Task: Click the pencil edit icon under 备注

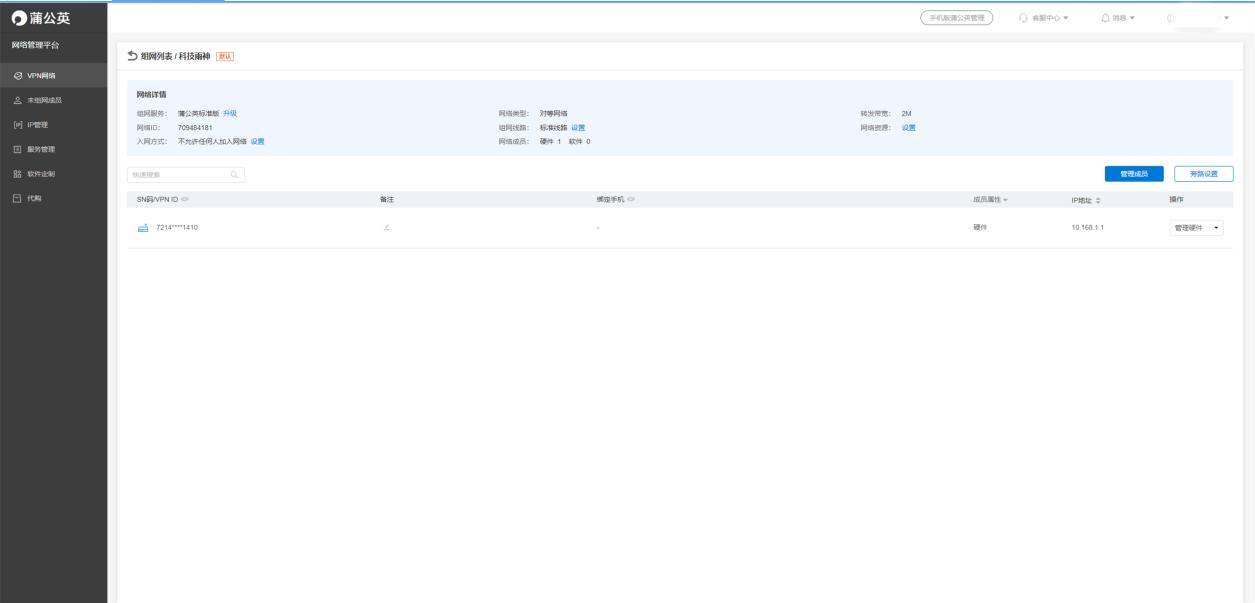Action: click(x=386, y=228)
